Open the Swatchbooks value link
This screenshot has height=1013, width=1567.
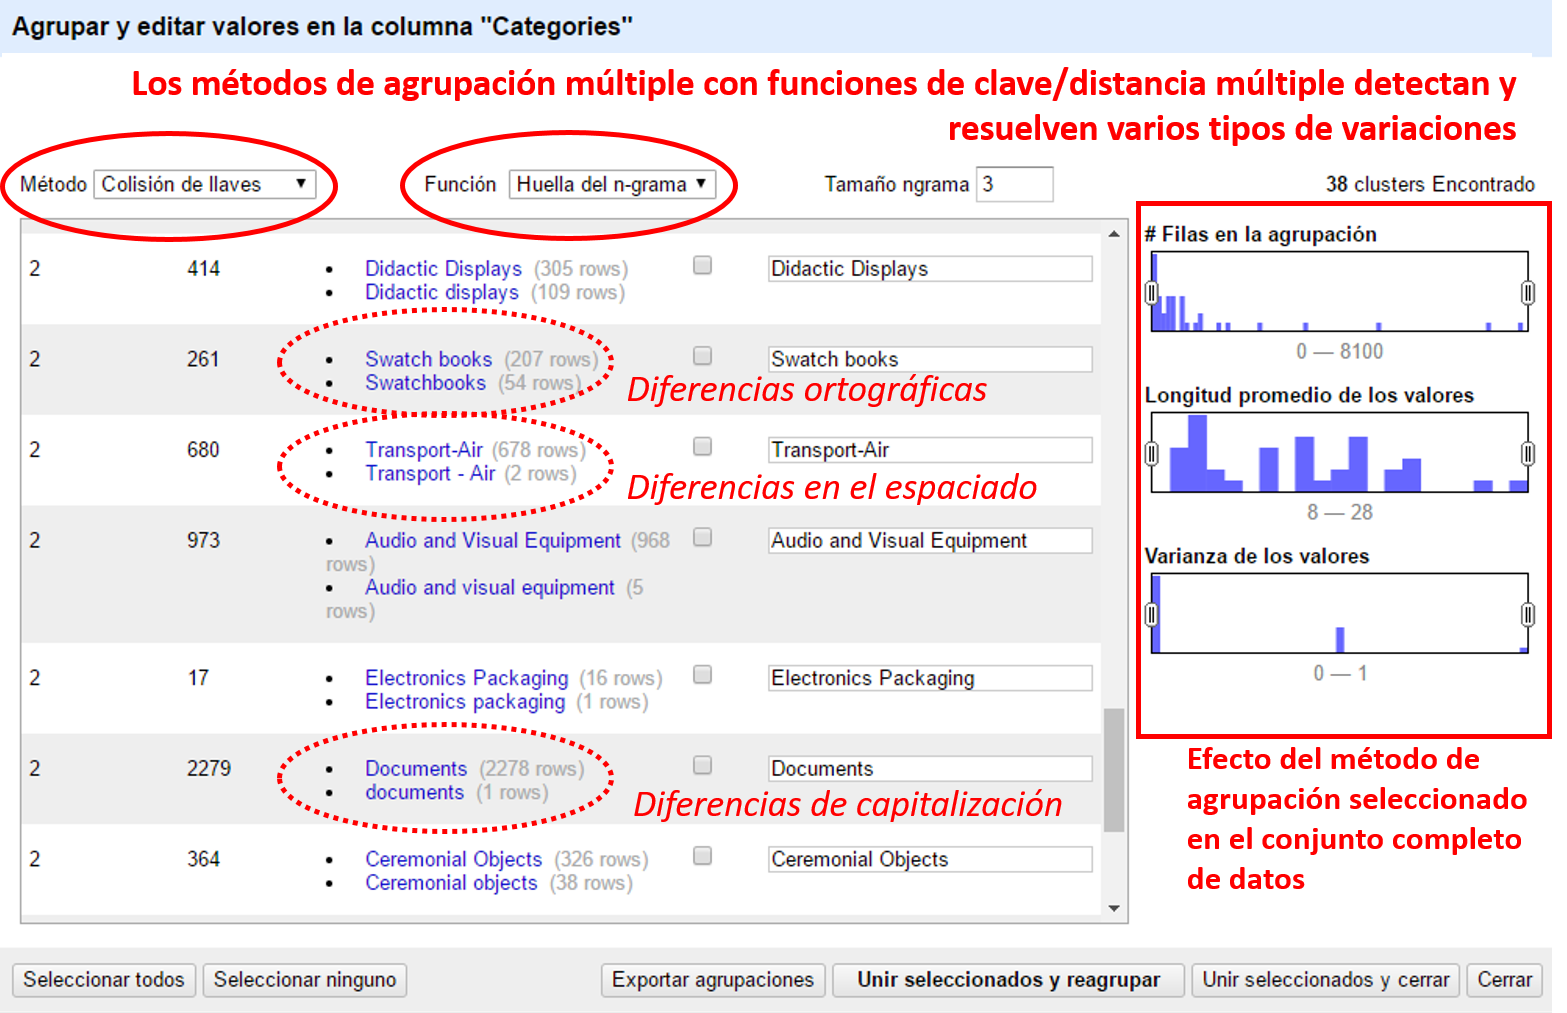pyautogui.click(x=425, y=383)
